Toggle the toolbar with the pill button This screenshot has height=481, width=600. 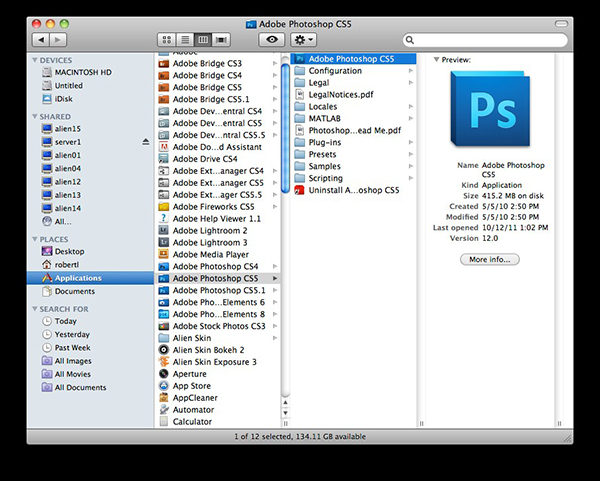pos(561,24)
